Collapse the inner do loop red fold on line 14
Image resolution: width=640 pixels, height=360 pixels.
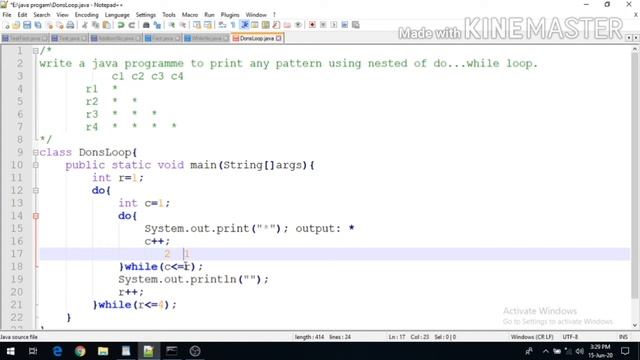(x=36, y=216)
